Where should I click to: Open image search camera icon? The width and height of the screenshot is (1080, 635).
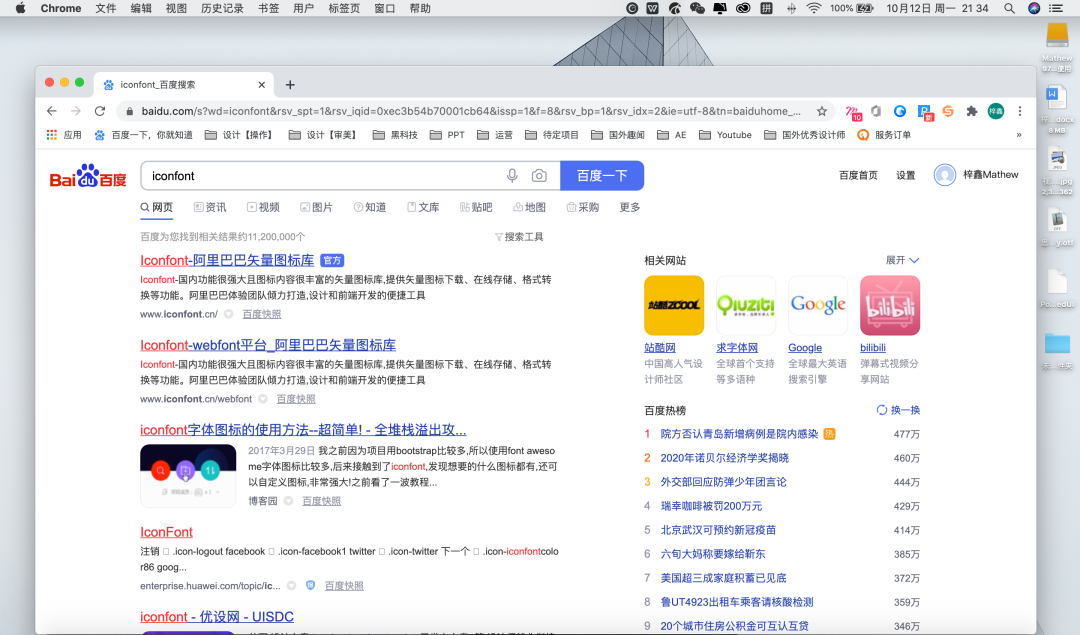[x=539, y=176]
